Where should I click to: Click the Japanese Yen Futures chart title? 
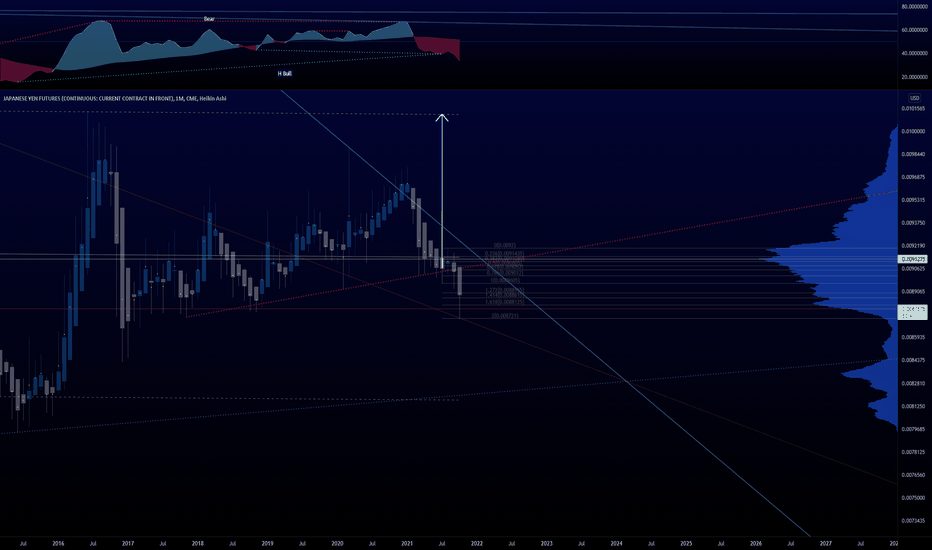click(115, 98)
